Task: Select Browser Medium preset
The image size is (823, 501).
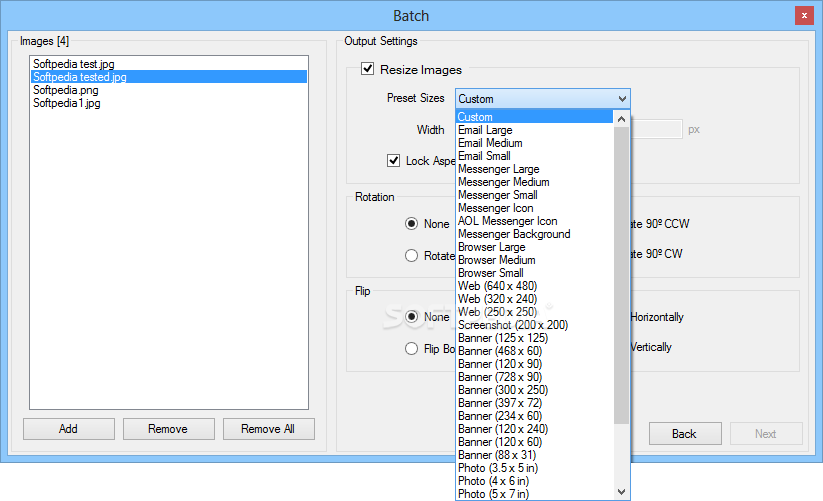Action: [534, 260]
